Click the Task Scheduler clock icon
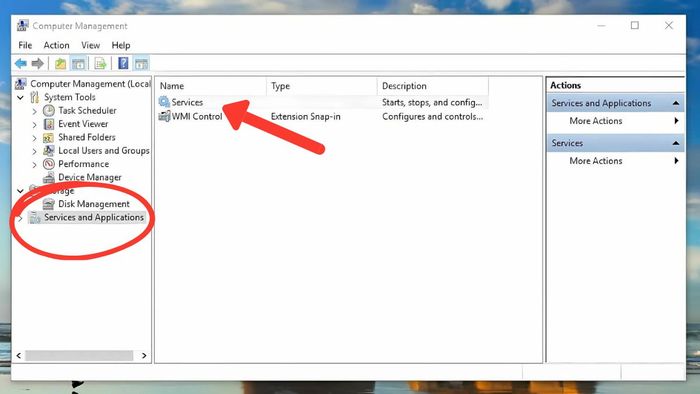This screenshot has width=700, height=394. (49, 110)
